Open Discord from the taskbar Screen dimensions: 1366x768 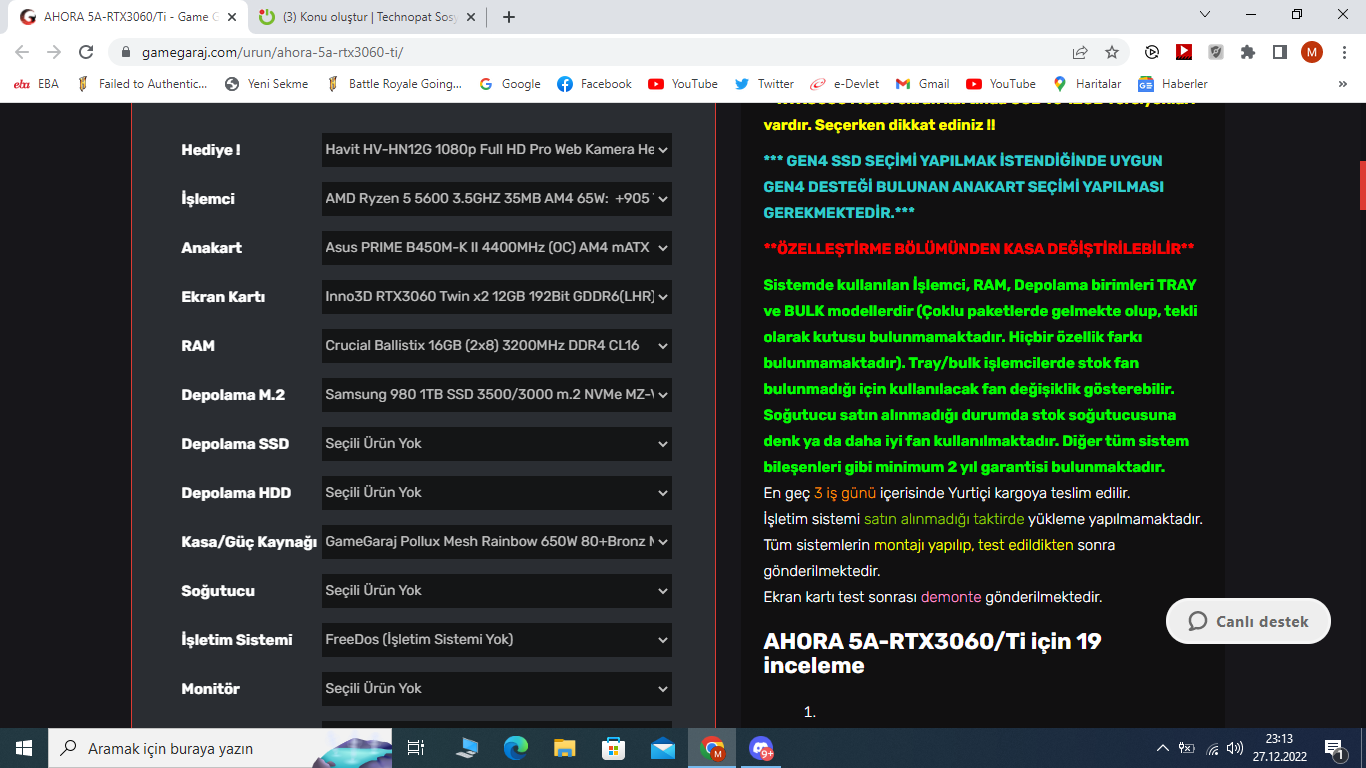761,748
